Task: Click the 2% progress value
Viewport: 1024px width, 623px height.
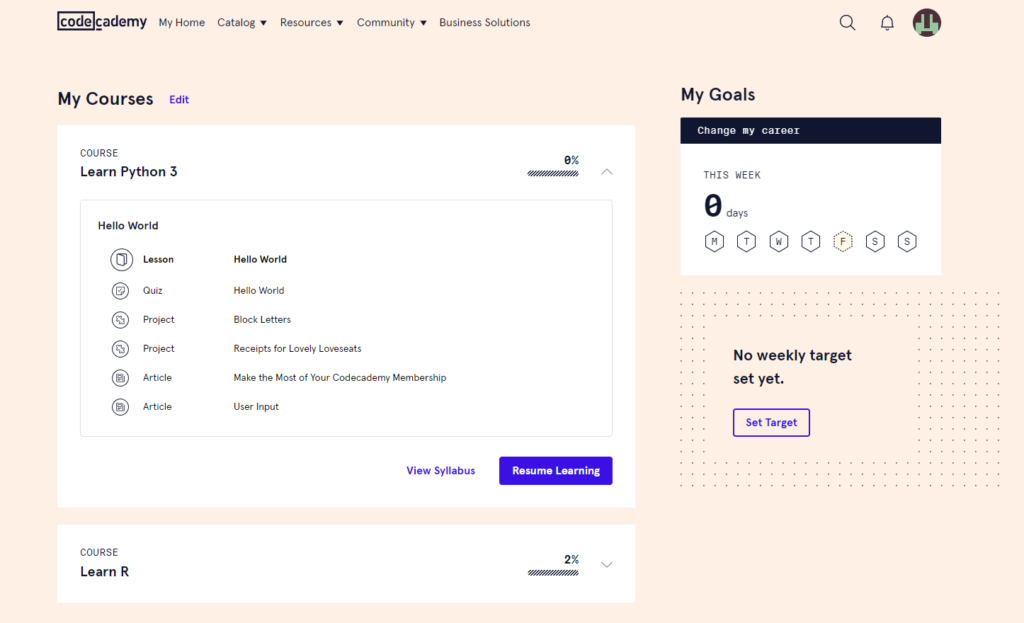Action: click(571, 560)
